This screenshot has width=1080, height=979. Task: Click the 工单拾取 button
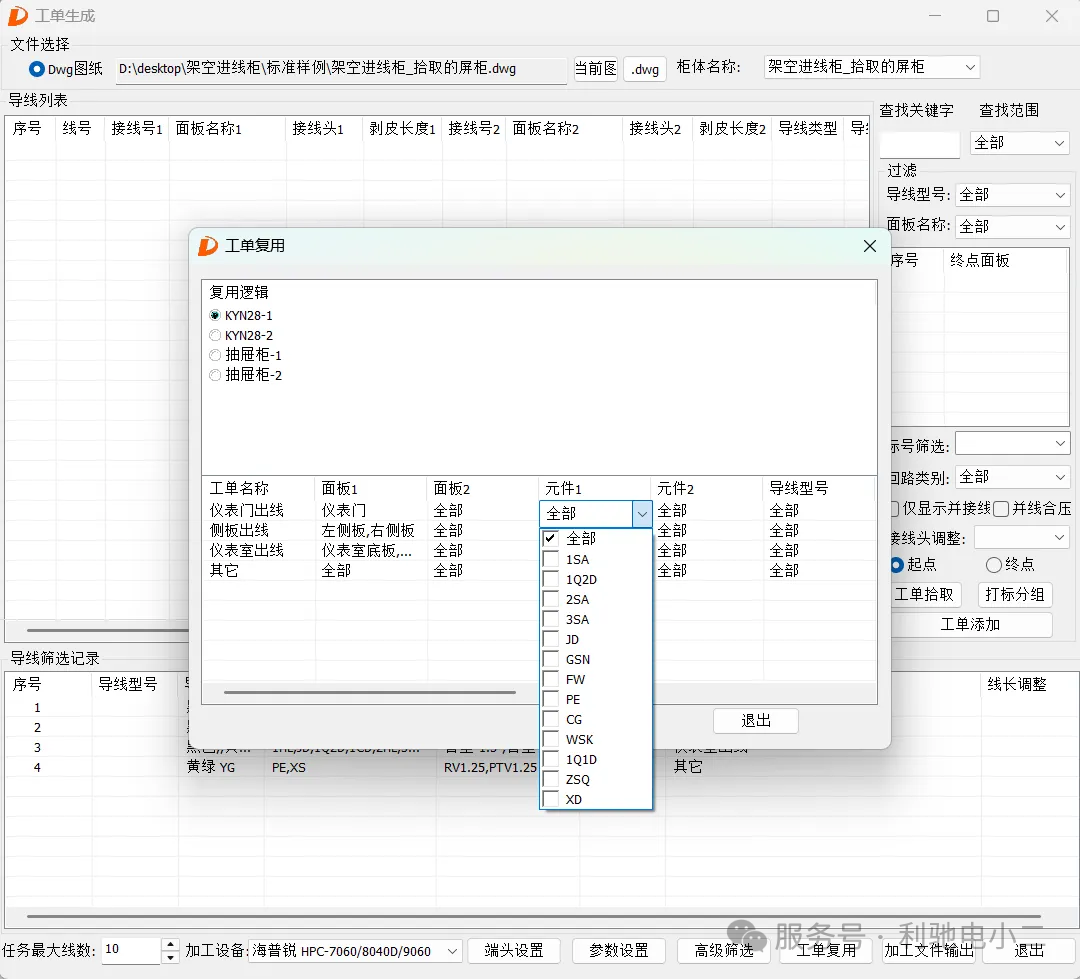pos(924,594)
